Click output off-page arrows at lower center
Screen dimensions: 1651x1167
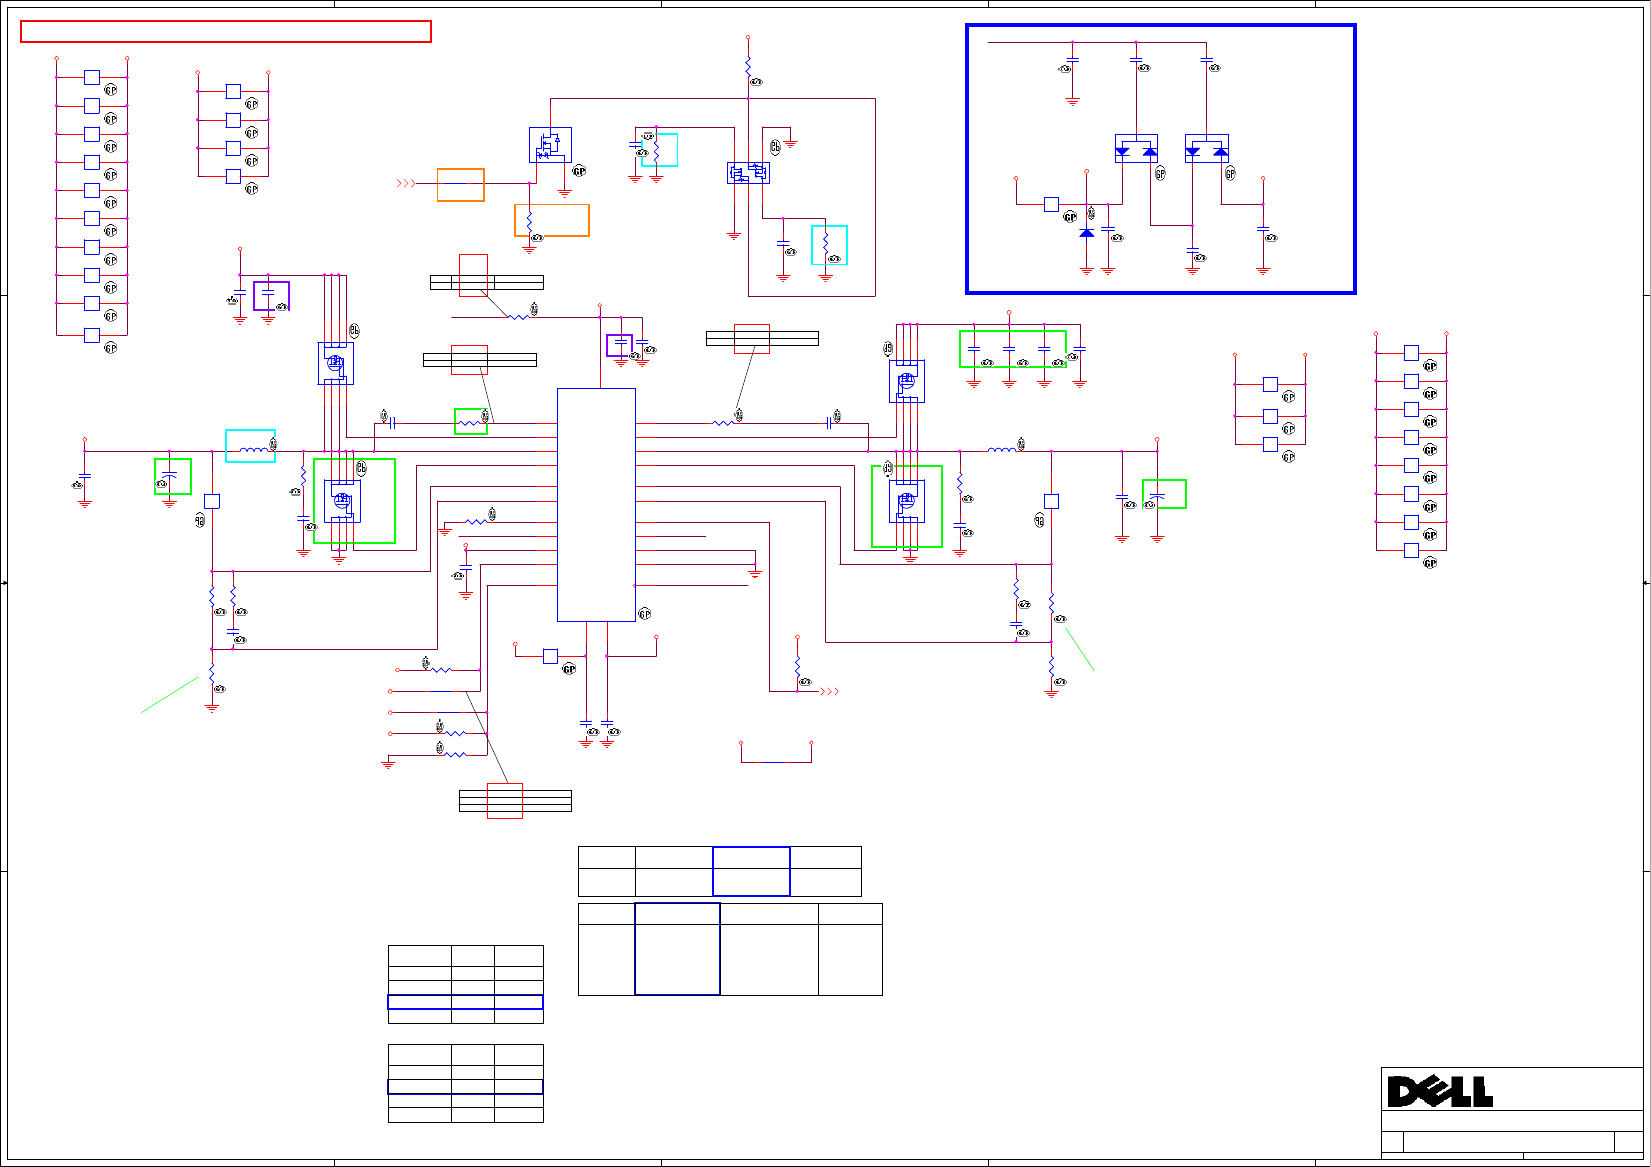click(830, 691)
